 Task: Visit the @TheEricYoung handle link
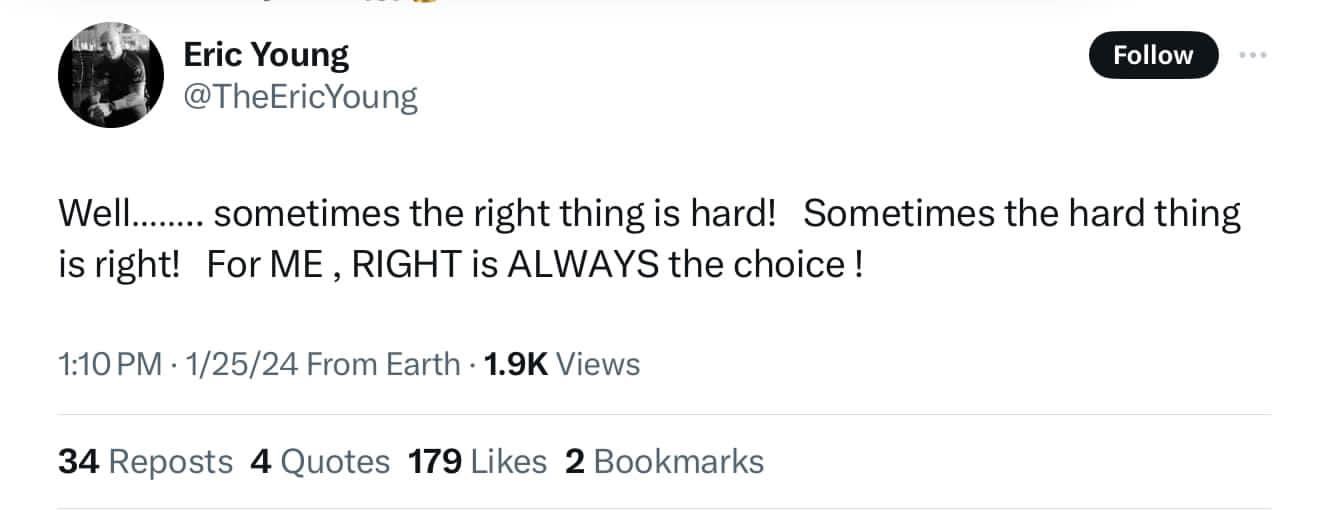click(300, 97)
